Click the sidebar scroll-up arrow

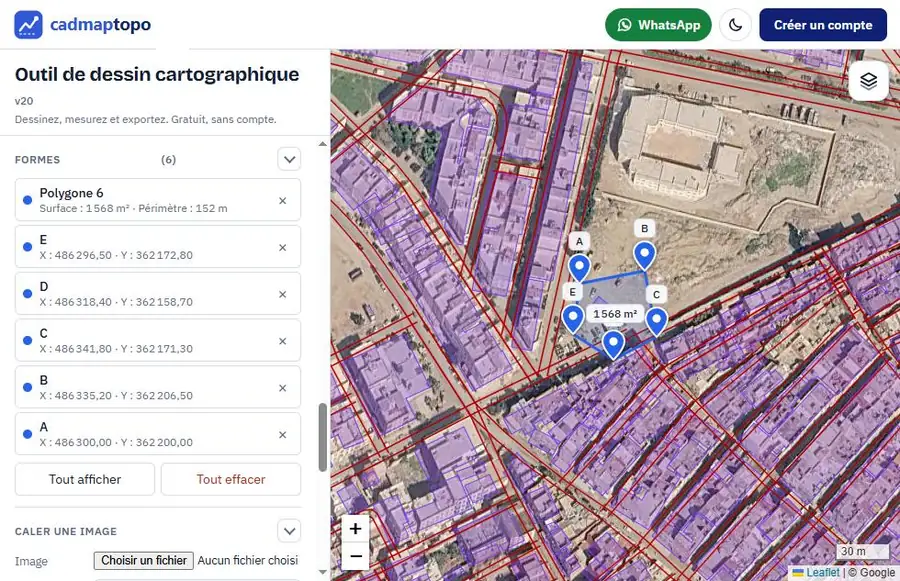pyautogui.click(x=323, y=144)
